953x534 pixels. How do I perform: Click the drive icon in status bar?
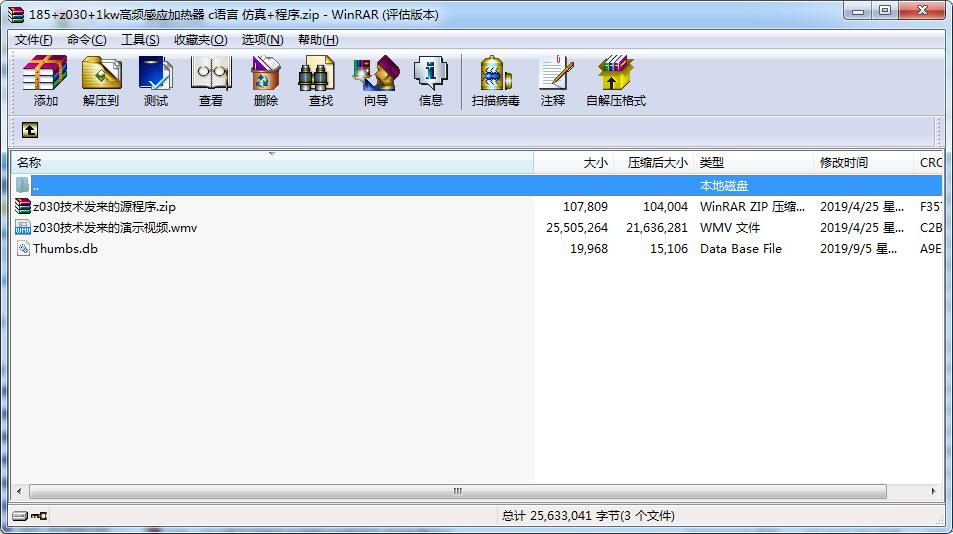[x=20, y=516]
